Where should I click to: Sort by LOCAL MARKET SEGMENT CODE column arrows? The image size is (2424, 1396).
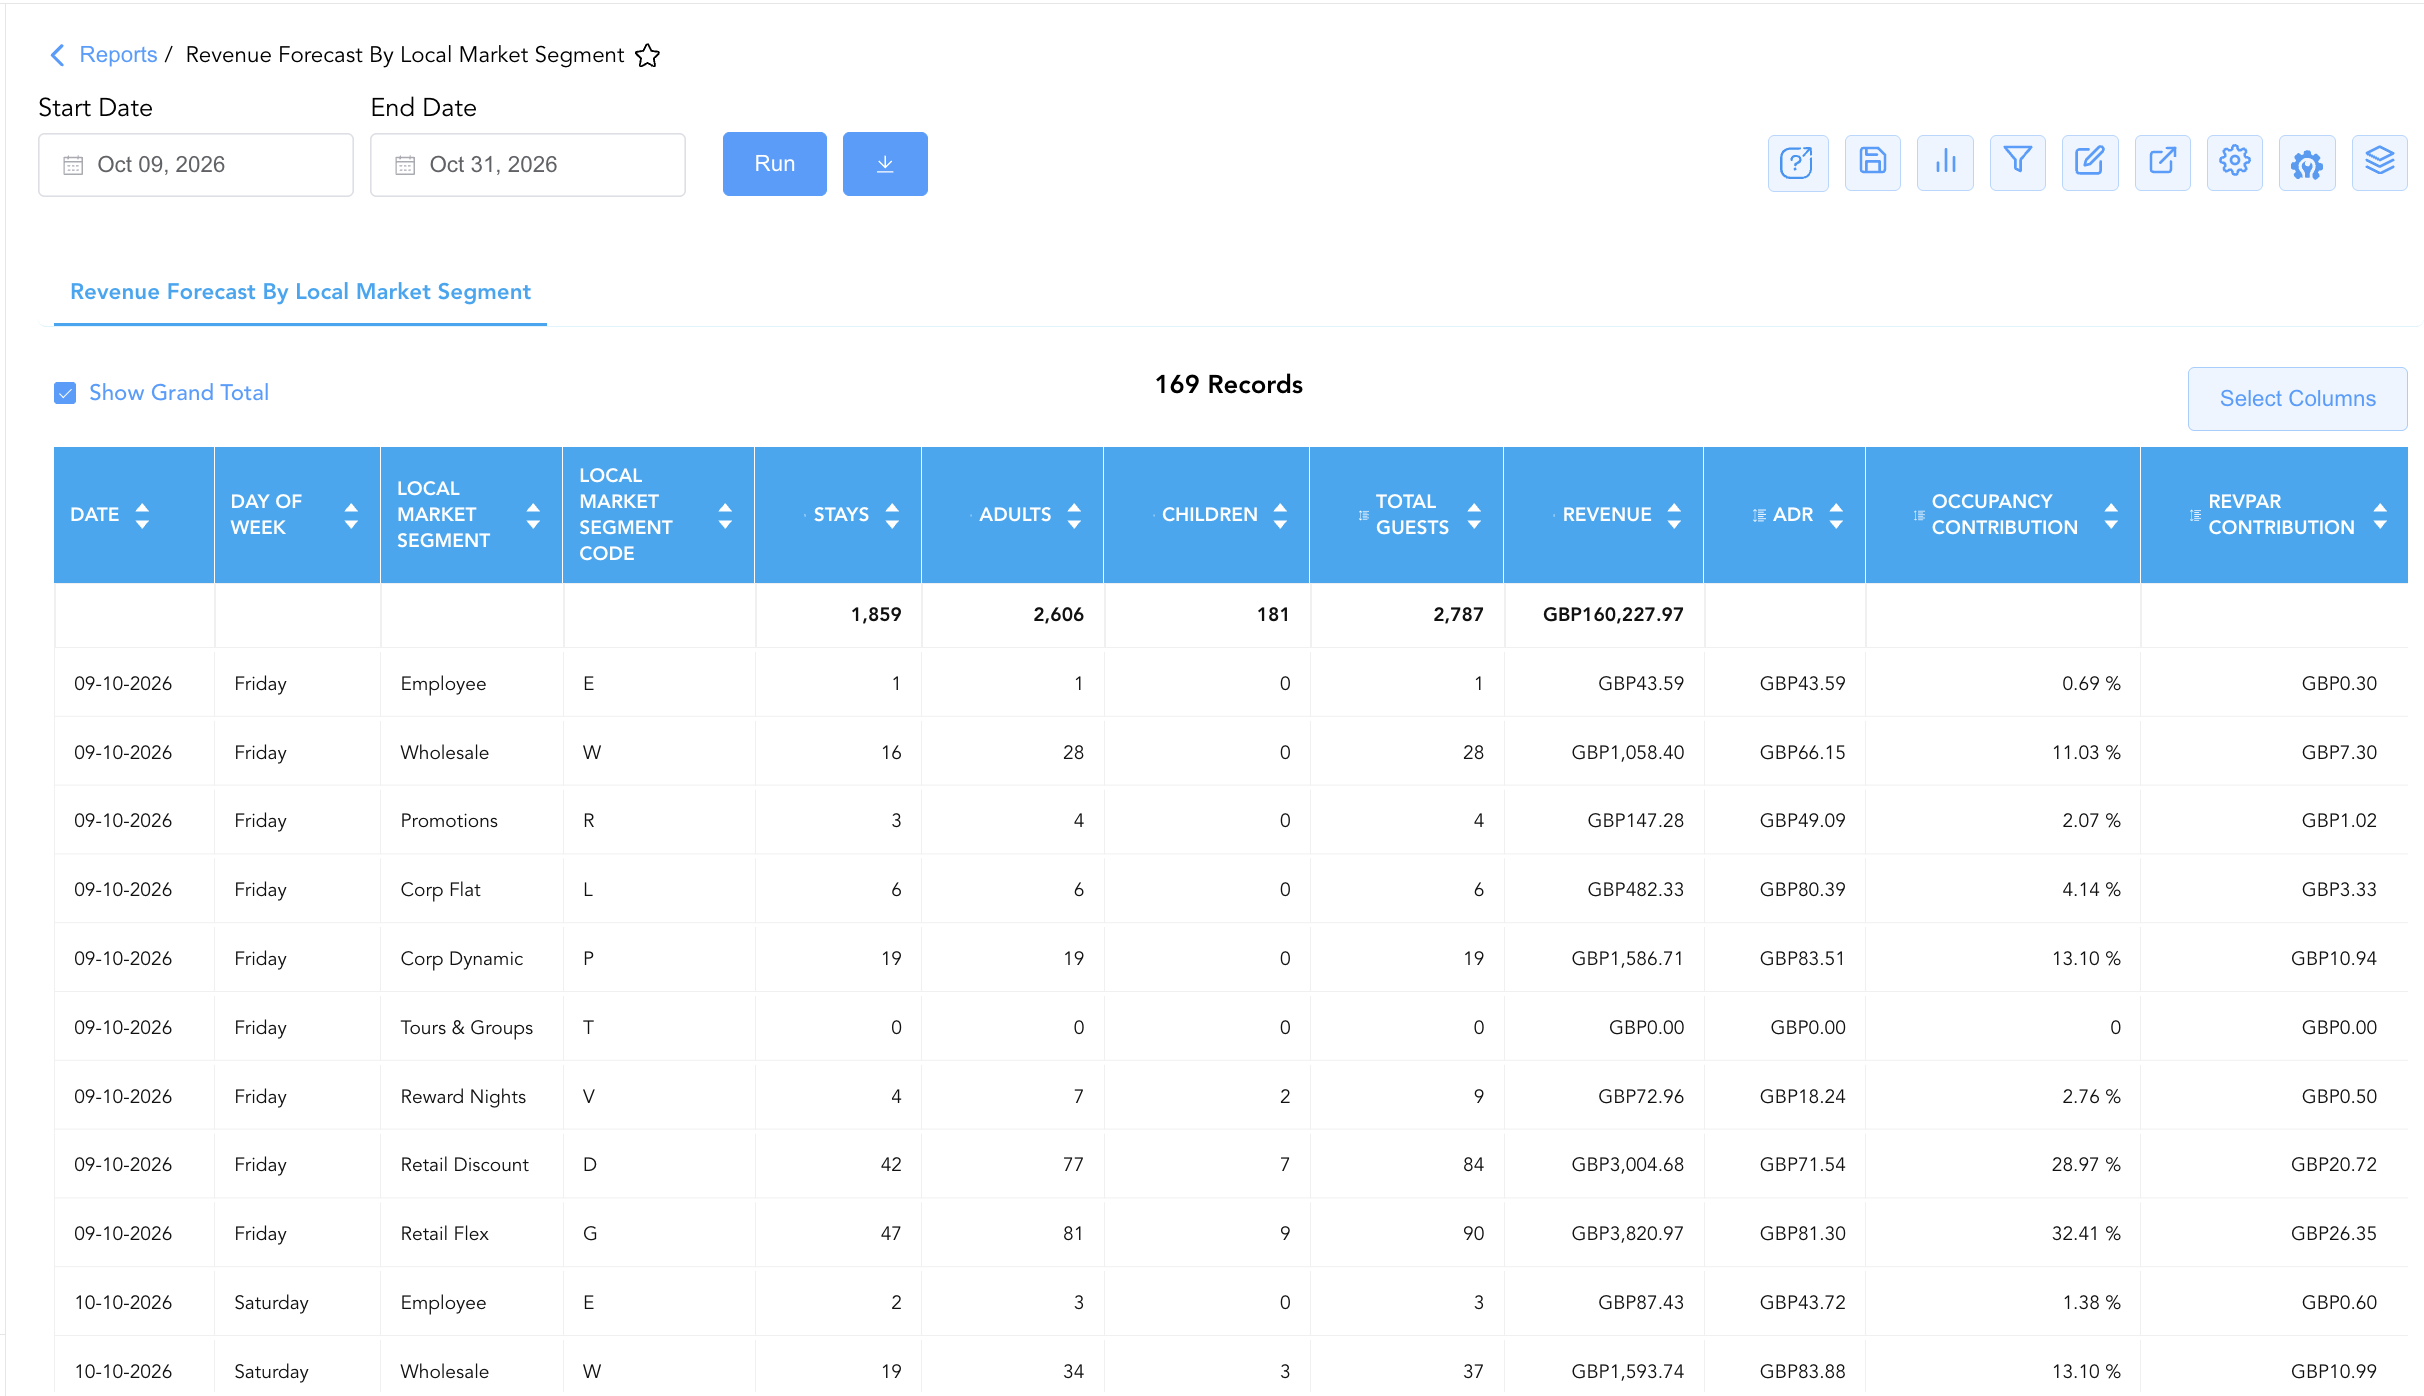click(725, 515)
